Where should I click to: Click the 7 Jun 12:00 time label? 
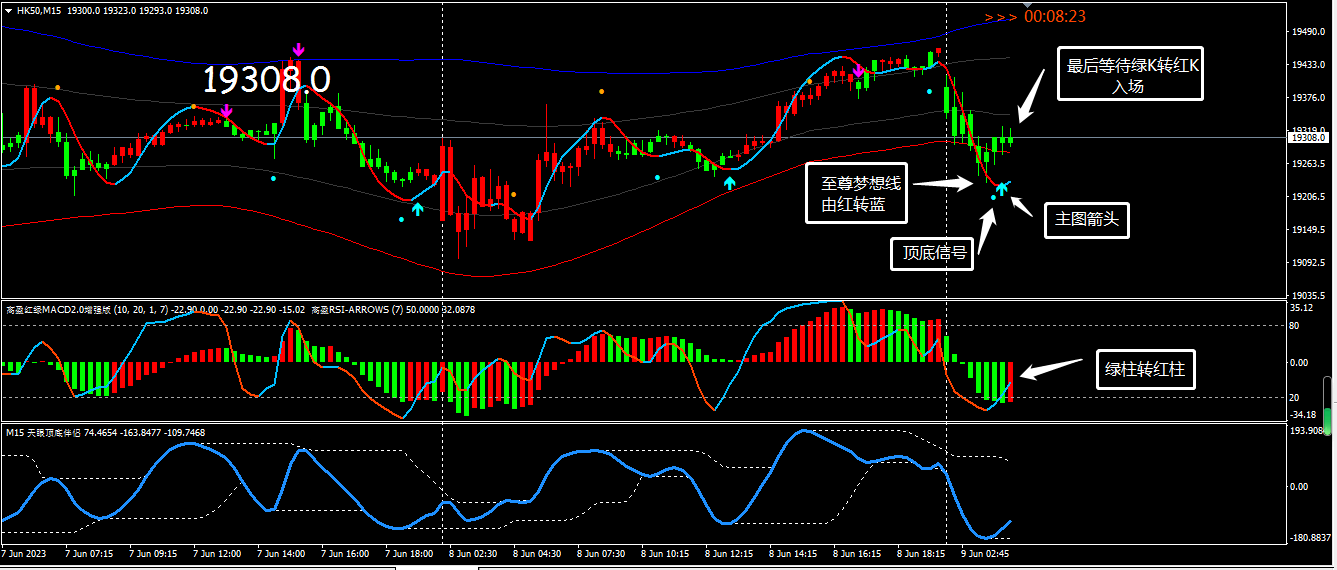[x=216, y=552]
